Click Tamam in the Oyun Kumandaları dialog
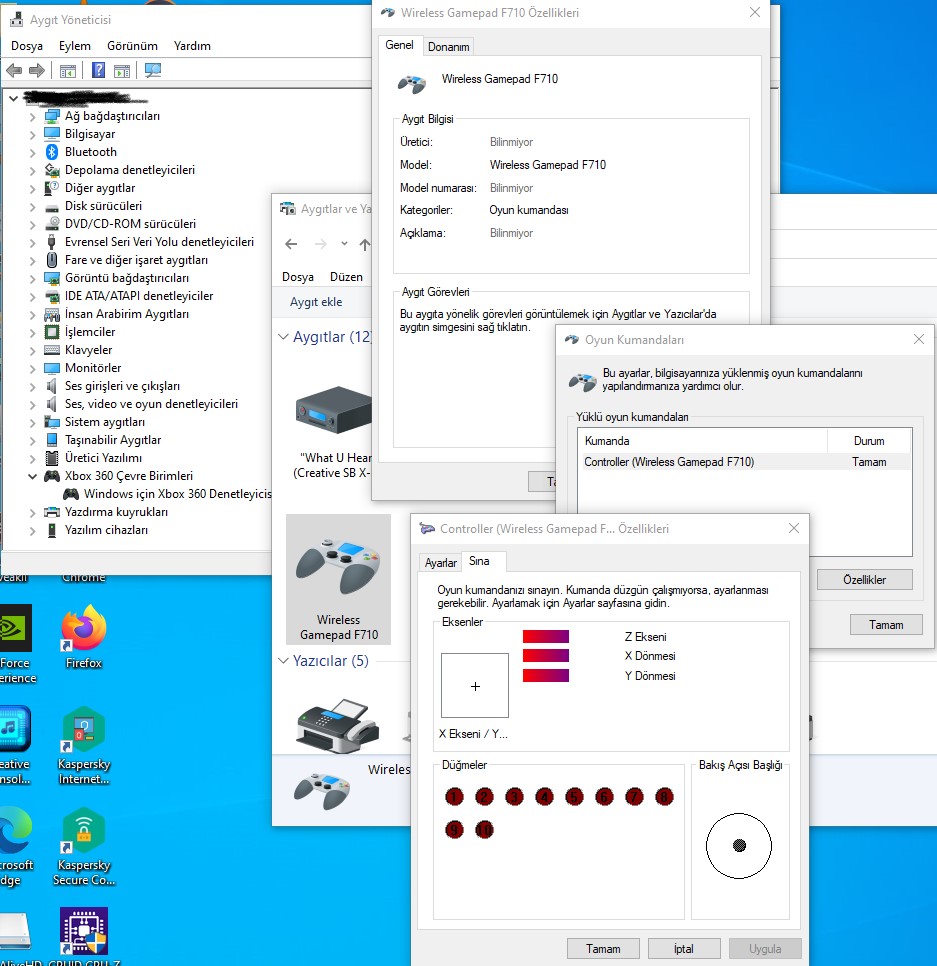Screen dimensions: 937x966 tap(886, 625)
